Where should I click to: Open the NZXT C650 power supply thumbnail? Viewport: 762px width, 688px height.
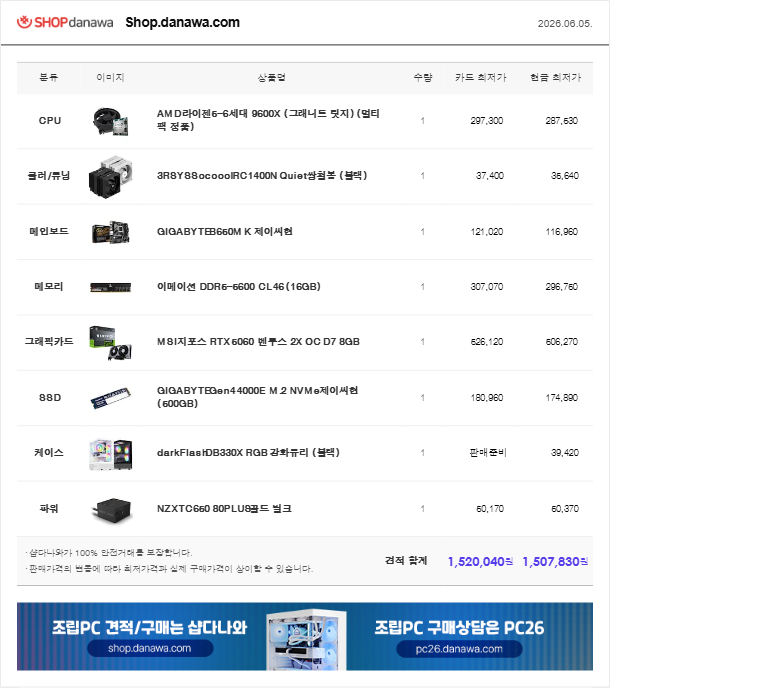click(x=112, y=510)
